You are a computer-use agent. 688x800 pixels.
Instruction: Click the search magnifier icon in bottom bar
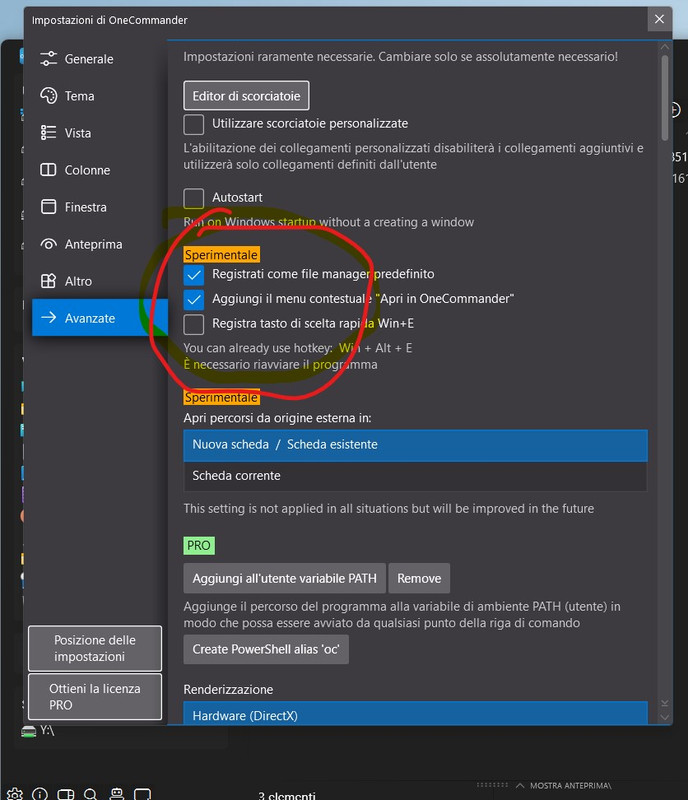point(90,794)
